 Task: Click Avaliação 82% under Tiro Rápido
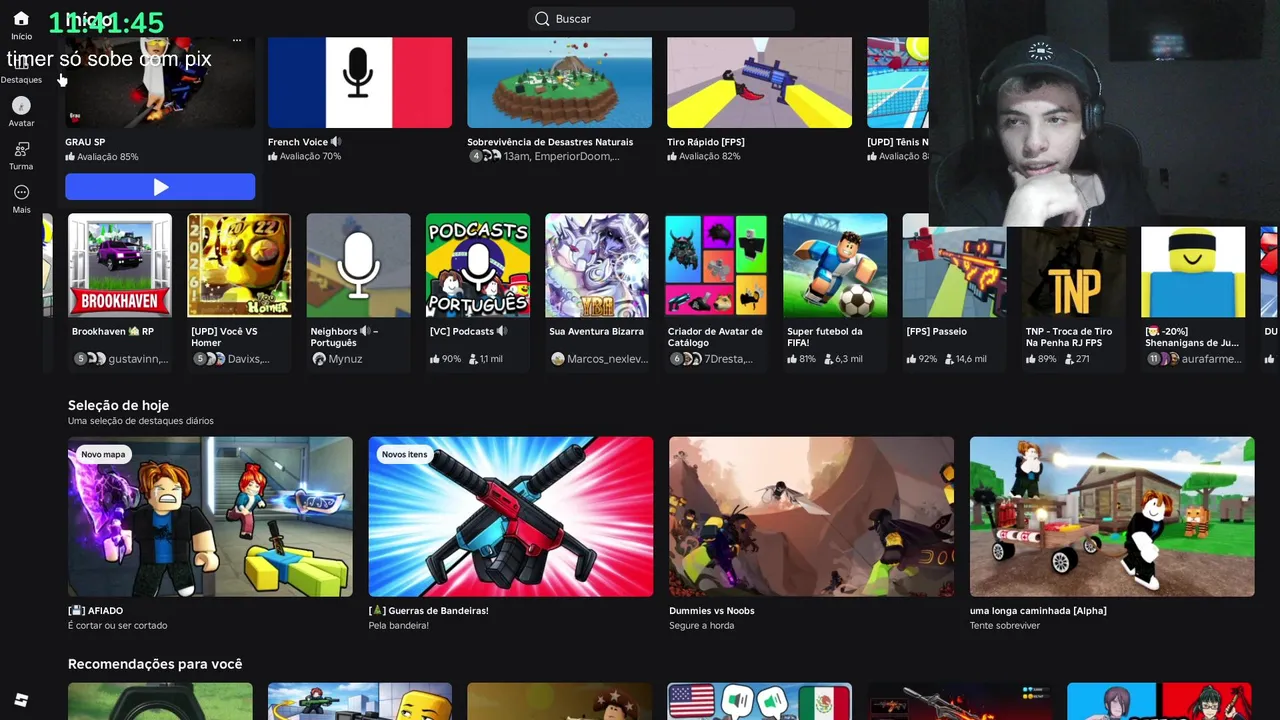pos(704,157)
